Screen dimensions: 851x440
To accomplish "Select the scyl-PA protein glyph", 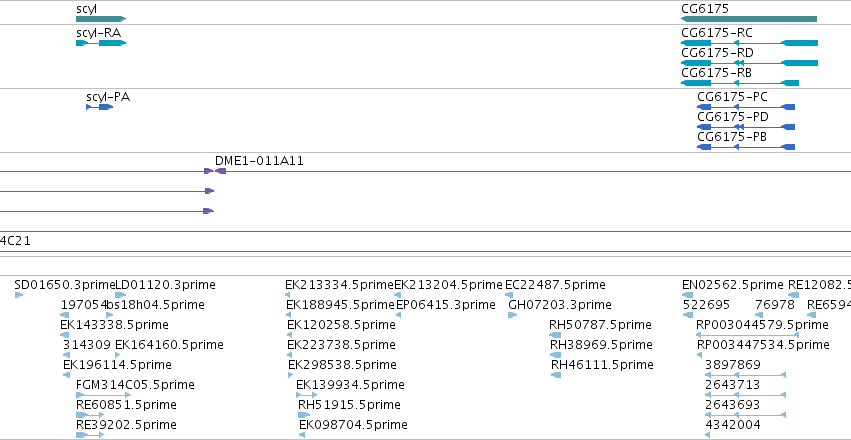I will 99,107.
